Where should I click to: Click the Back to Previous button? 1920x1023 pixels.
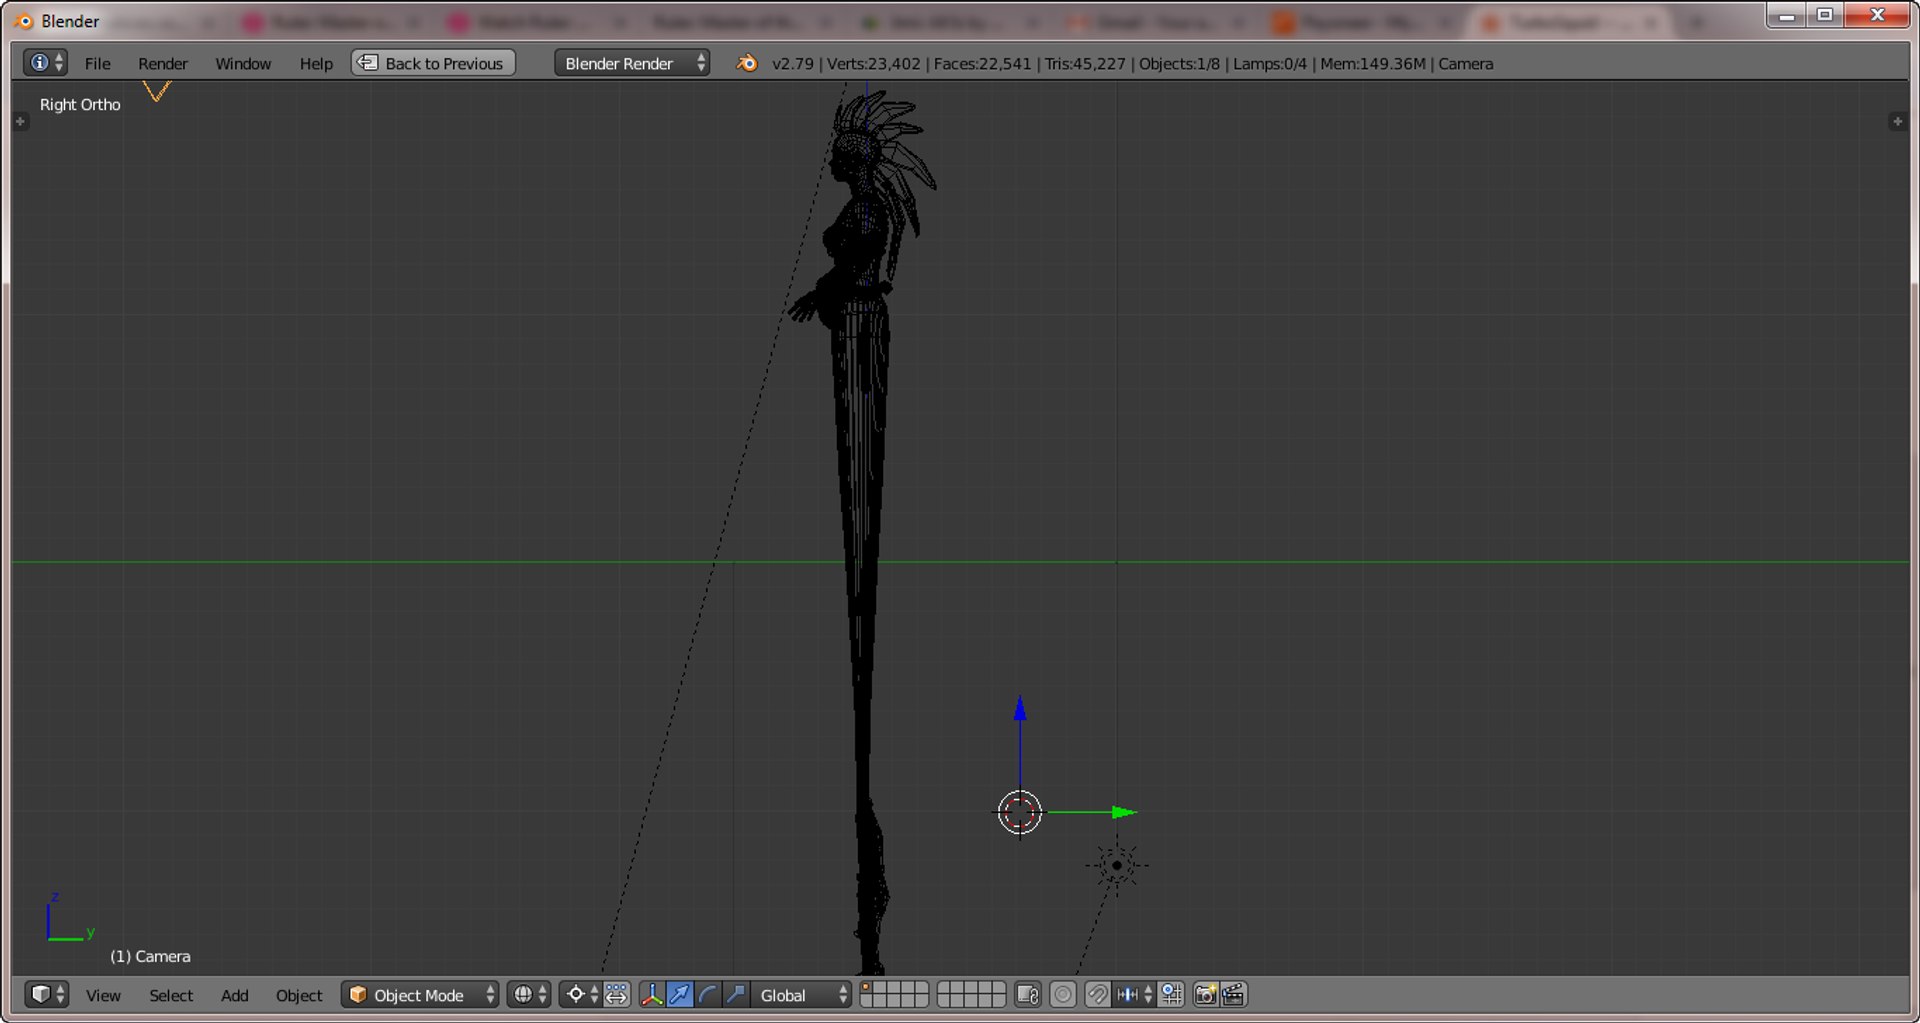coord(433,63)
